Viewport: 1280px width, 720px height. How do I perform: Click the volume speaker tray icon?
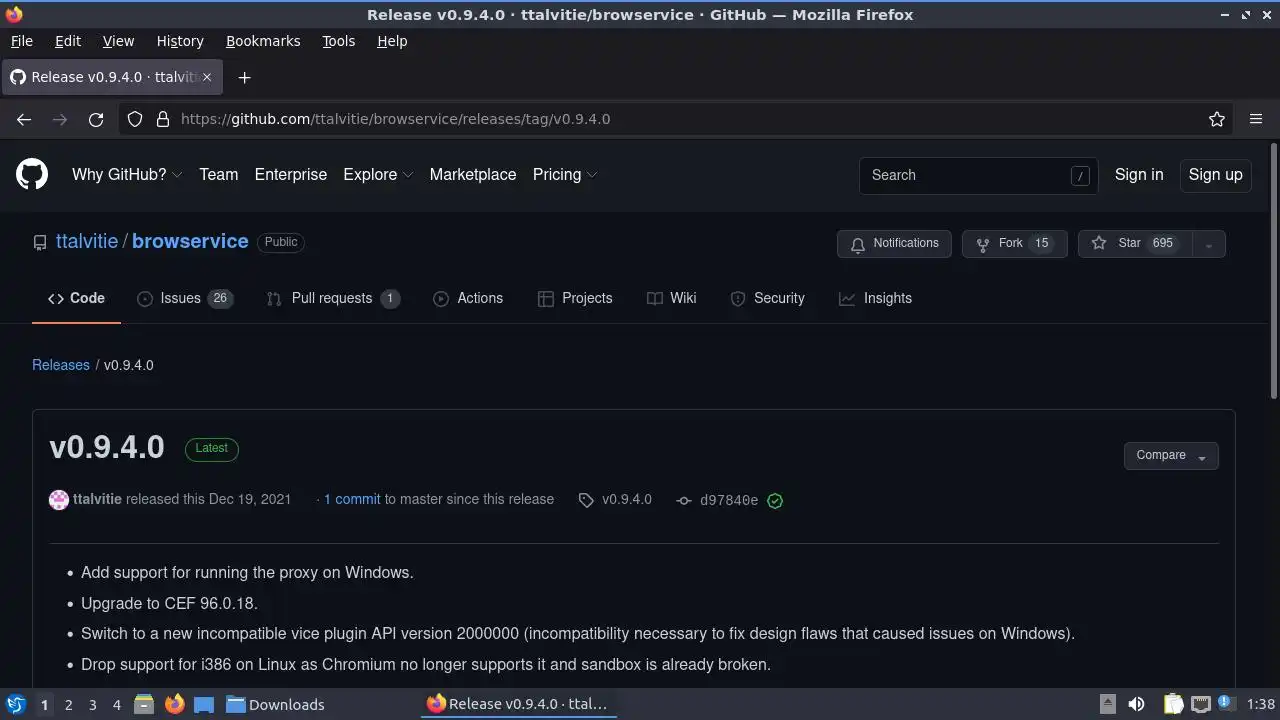[x=1136, y=704]
